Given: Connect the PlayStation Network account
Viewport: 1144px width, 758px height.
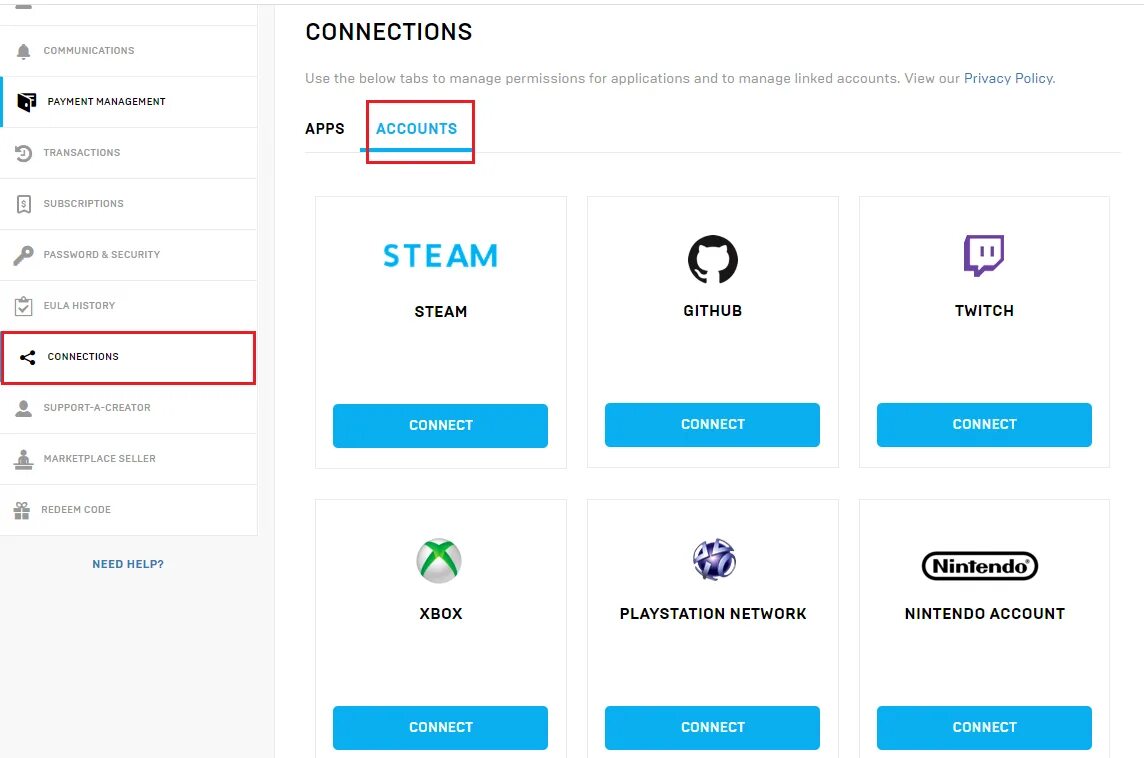Looking at the screenshot, I should pyautogui.click(x=712, y=727).
